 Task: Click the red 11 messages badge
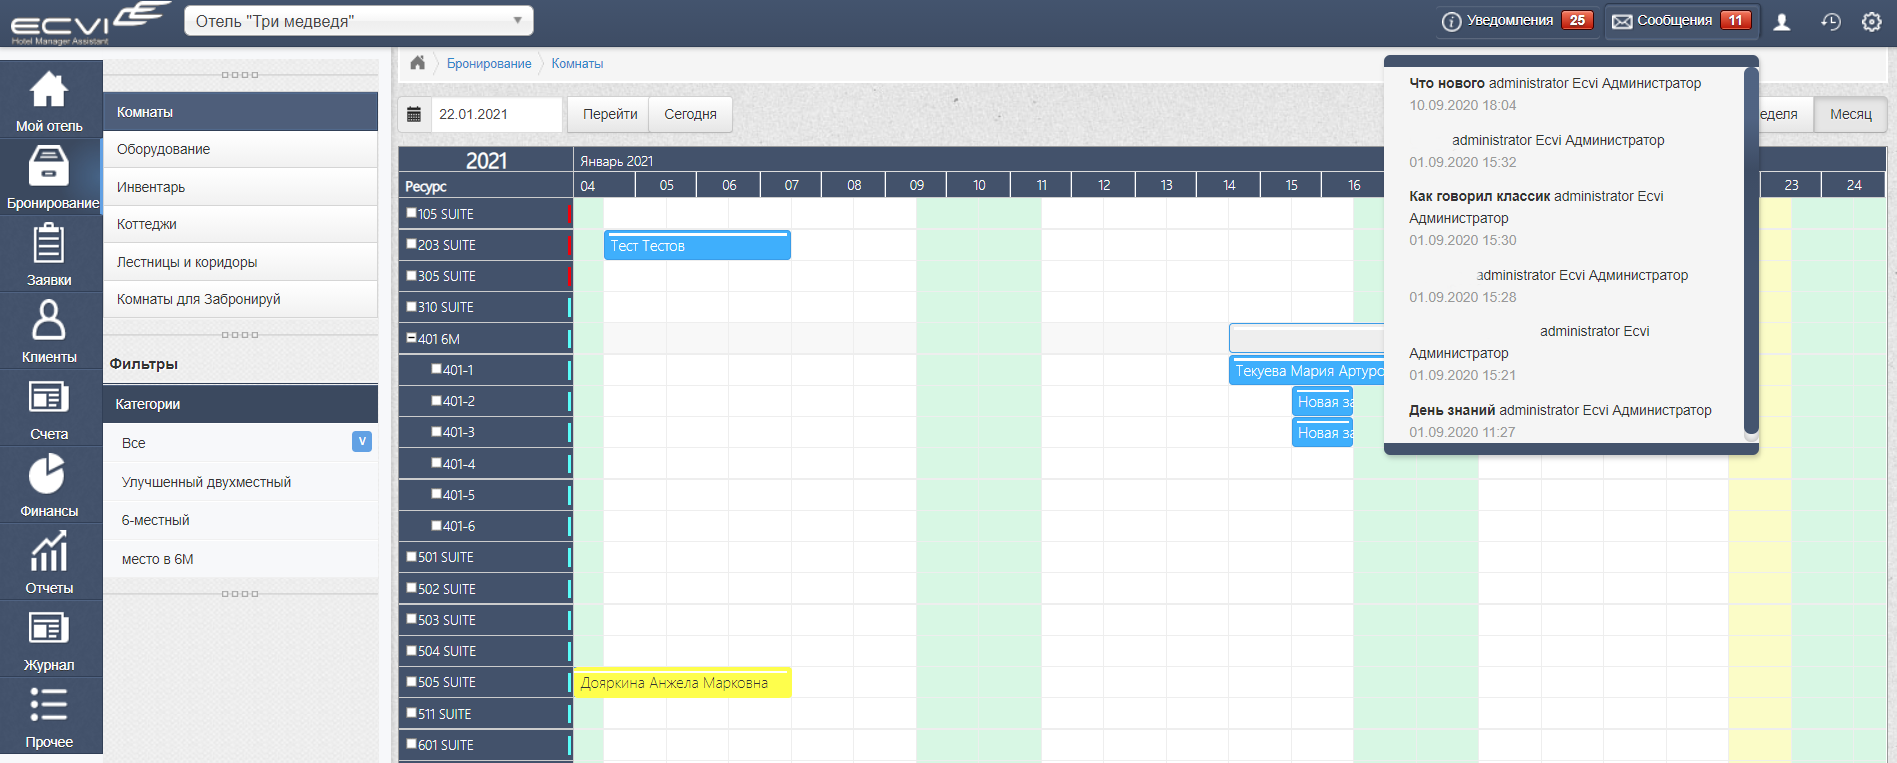pyautogui.click(x=1735, y=20)
